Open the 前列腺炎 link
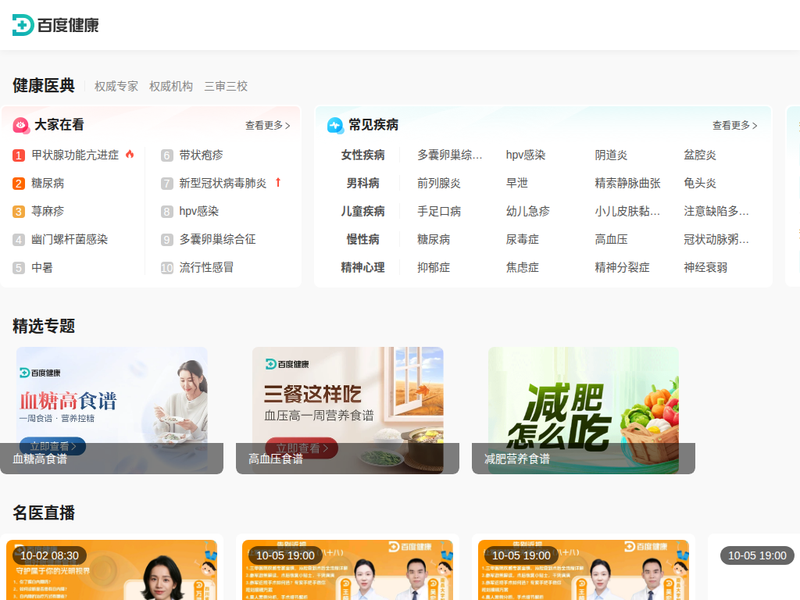Image resolution: width=800 pixels, height=600 pixels. [439, 183]
